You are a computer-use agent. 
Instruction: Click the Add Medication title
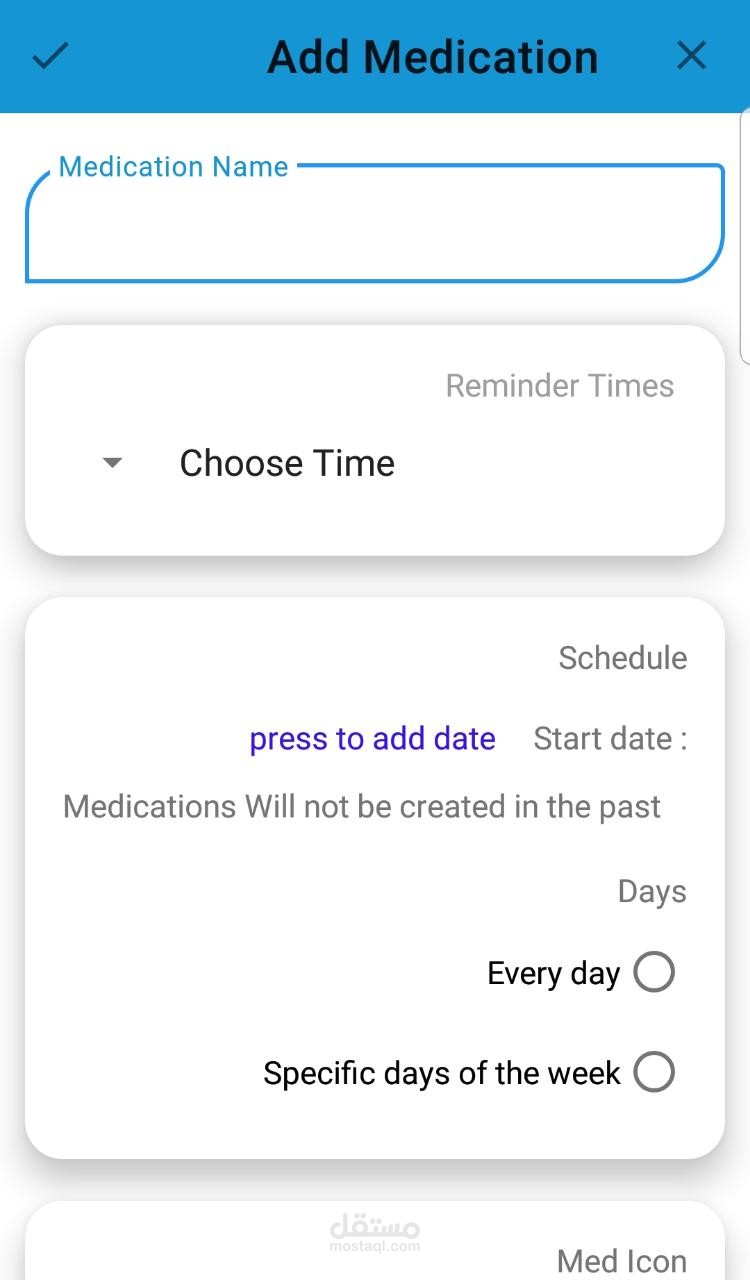[x=432, y=57]
